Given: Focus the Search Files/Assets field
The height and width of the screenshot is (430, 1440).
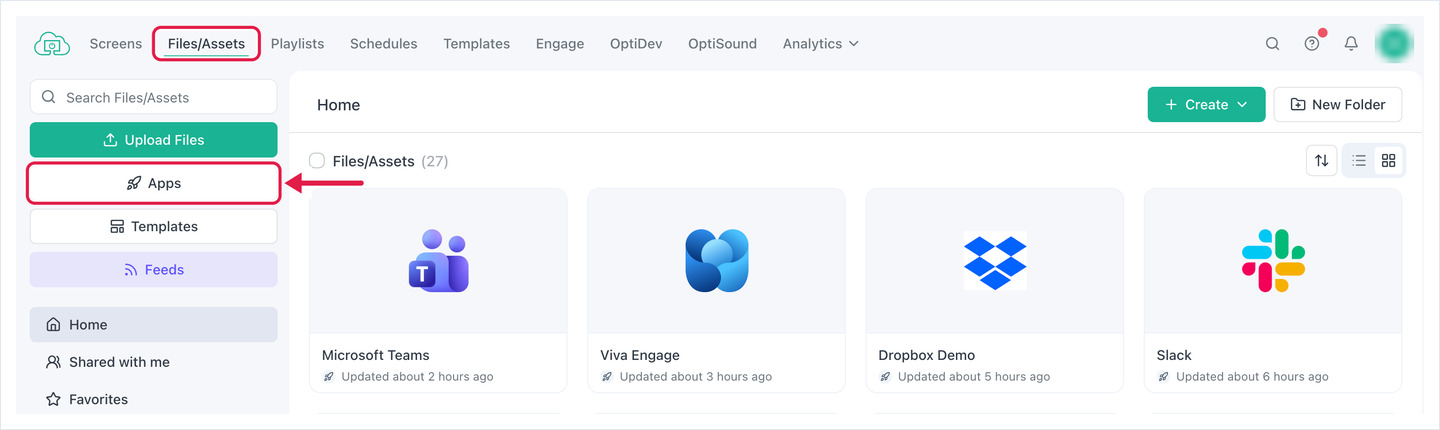Looking at the screenshot, I should [153, 97].
